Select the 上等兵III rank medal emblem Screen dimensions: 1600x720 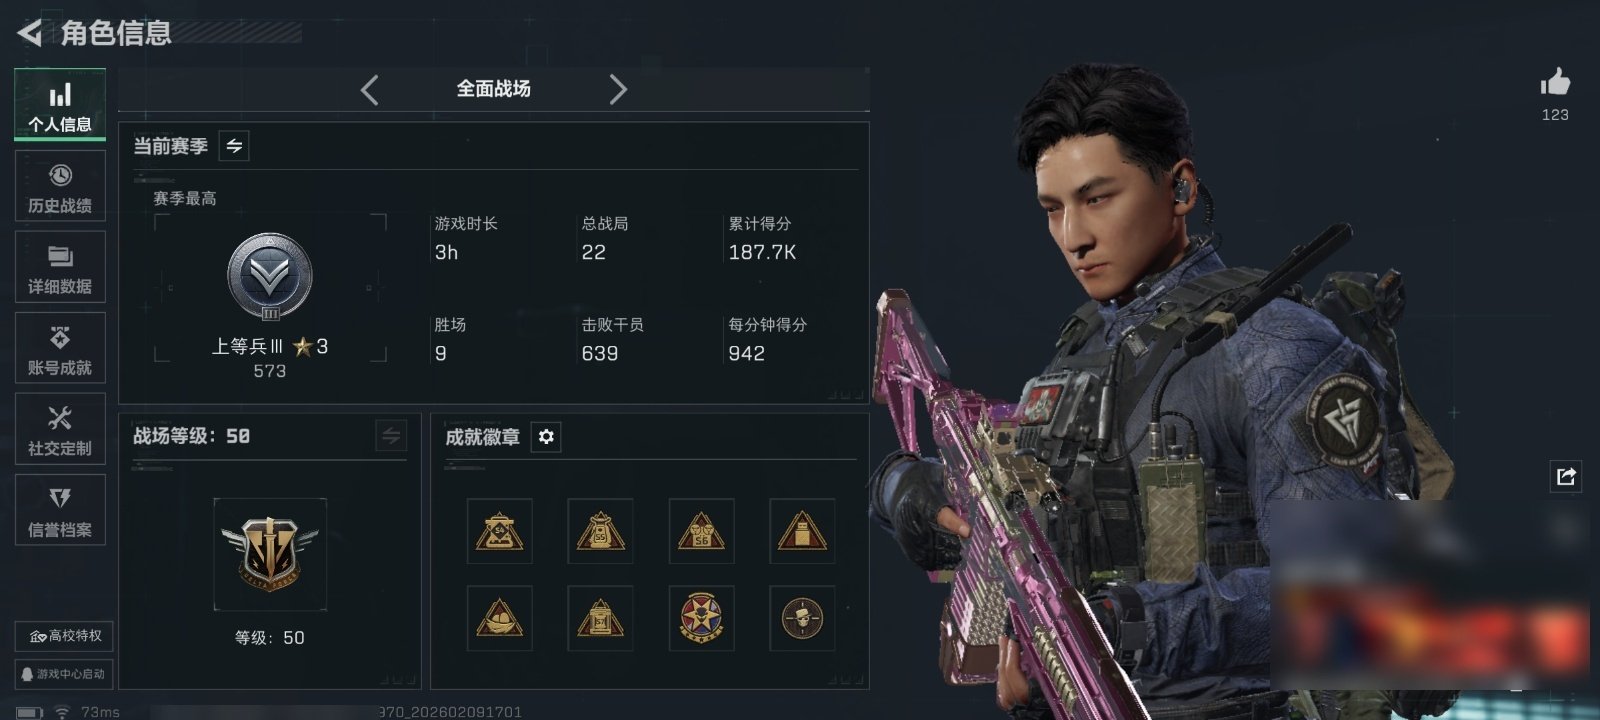(x=270, y=278)
